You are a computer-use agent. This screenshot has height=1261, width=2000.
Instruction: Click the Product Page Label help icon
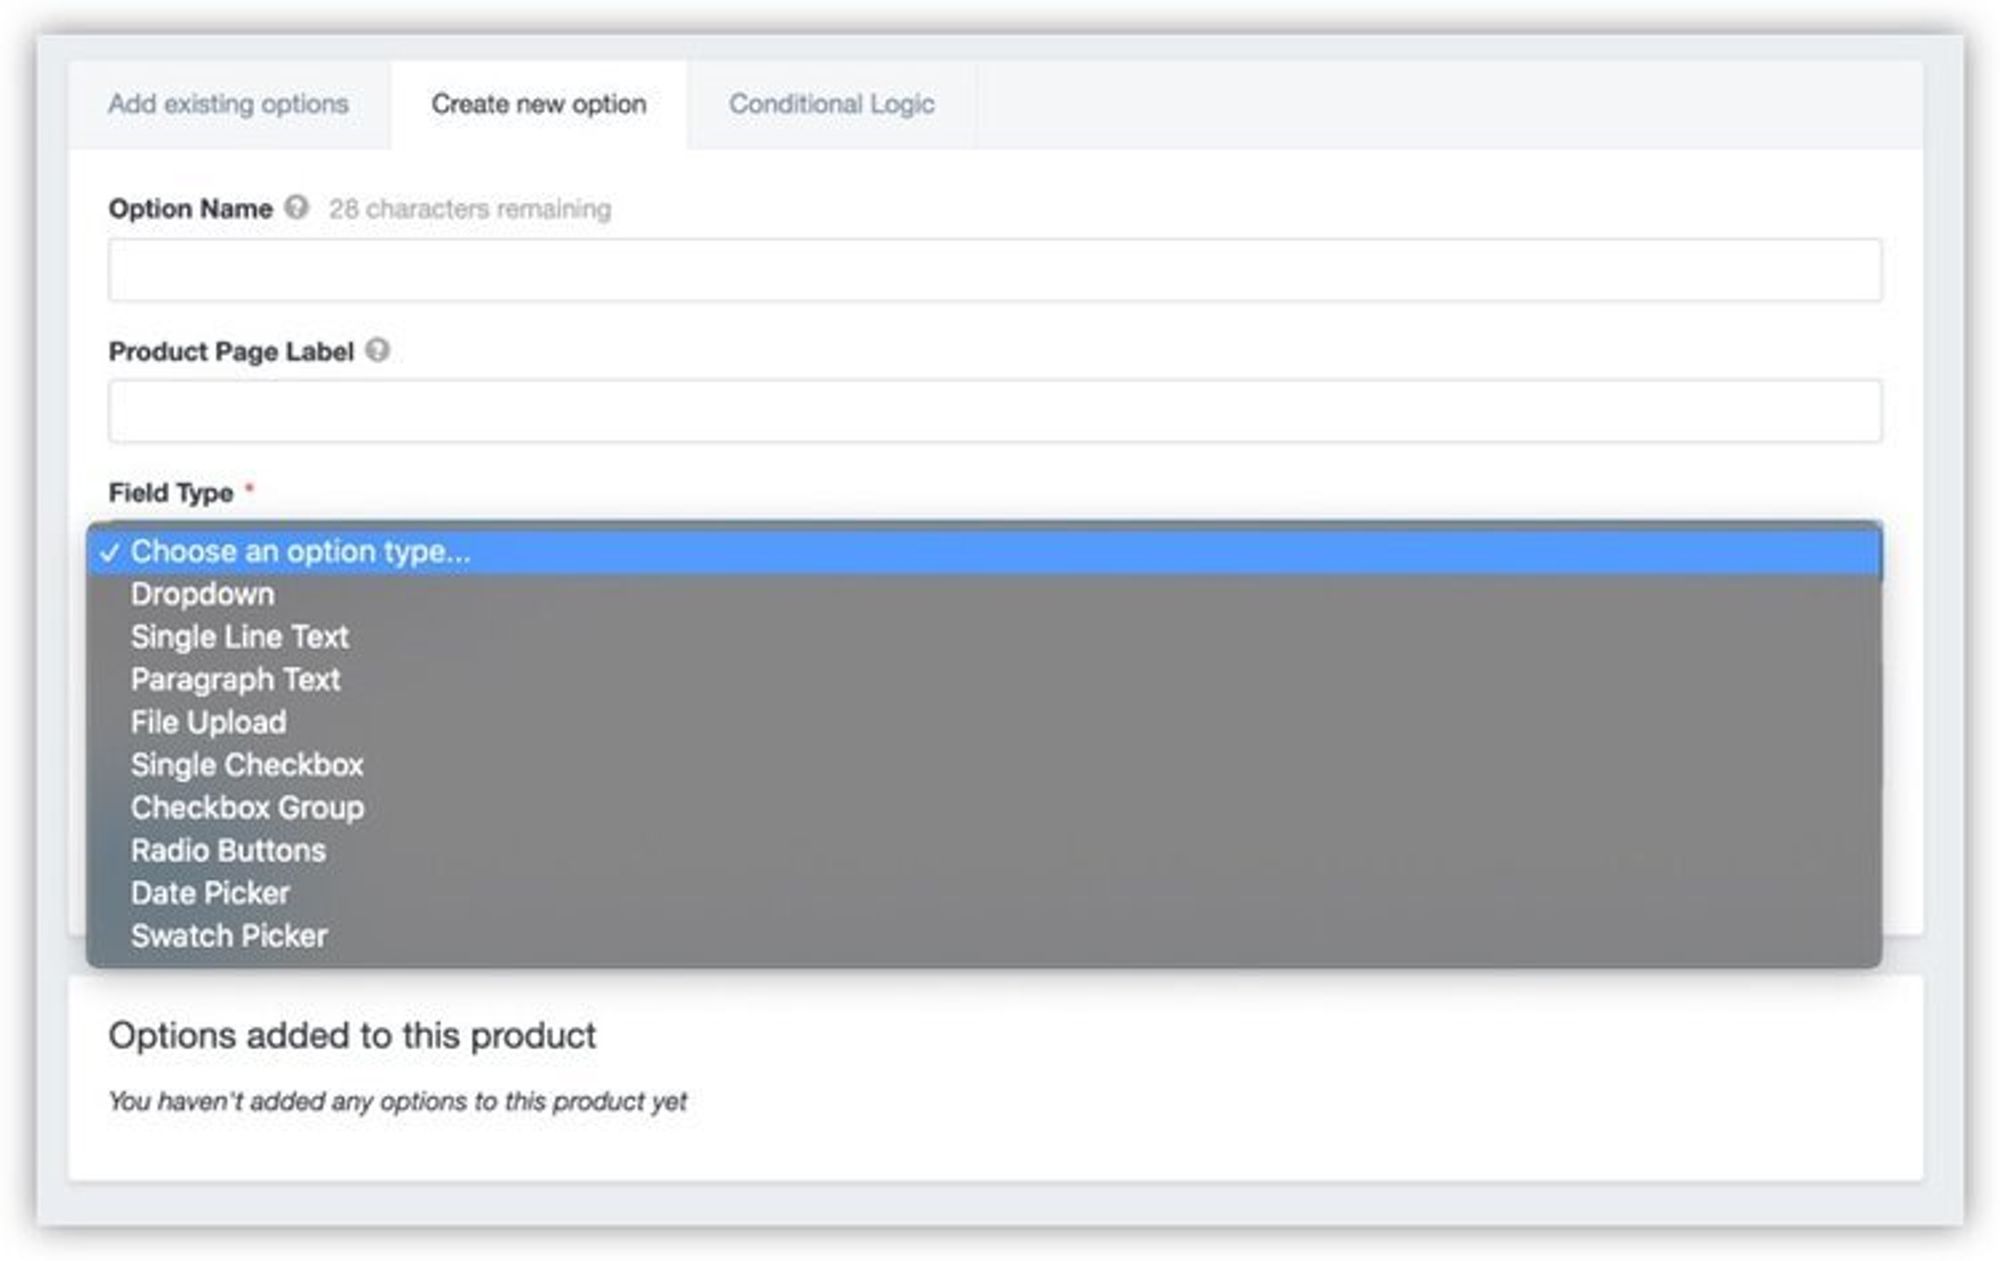(x=377, y=350)
